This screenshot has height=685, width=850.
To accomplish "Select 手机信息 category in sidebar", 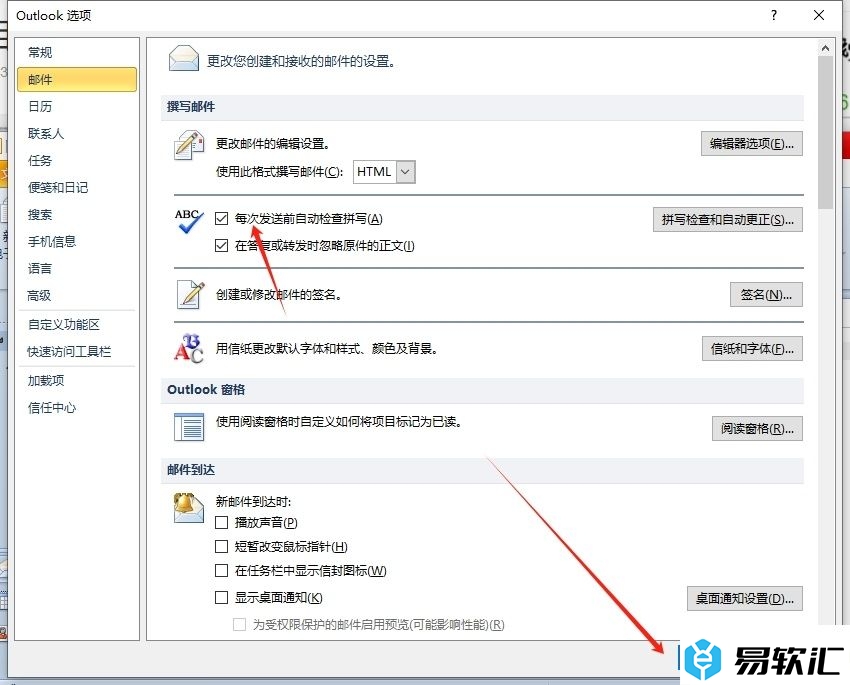I will coord(76,241).
